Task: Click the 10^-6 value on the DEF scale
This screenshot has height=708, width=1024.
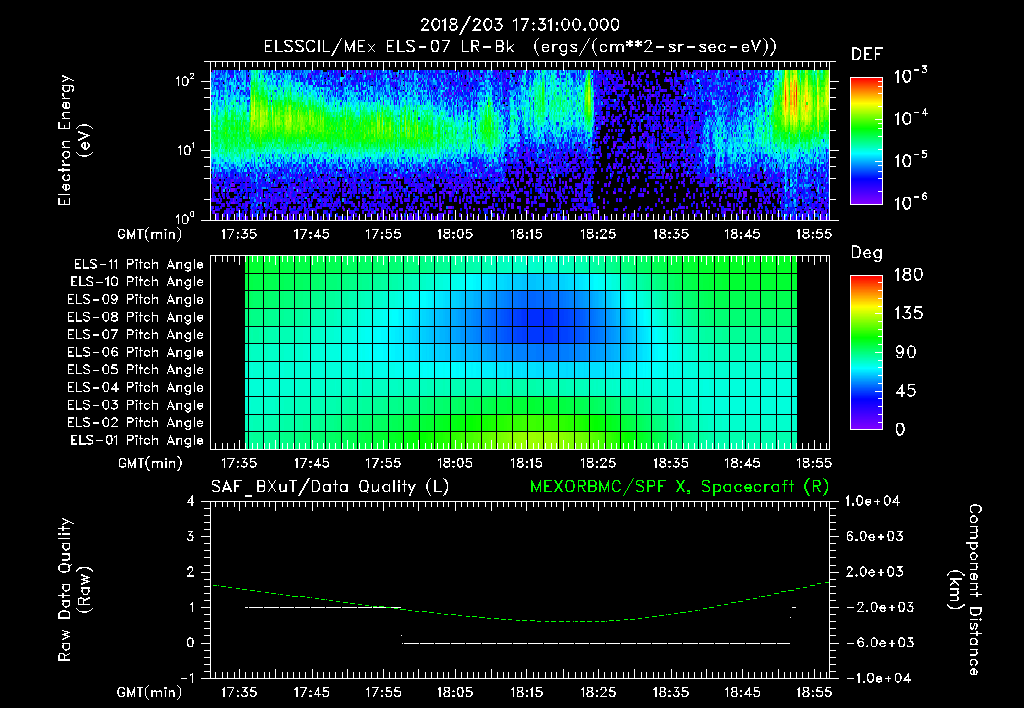Action: coord(910,202)
